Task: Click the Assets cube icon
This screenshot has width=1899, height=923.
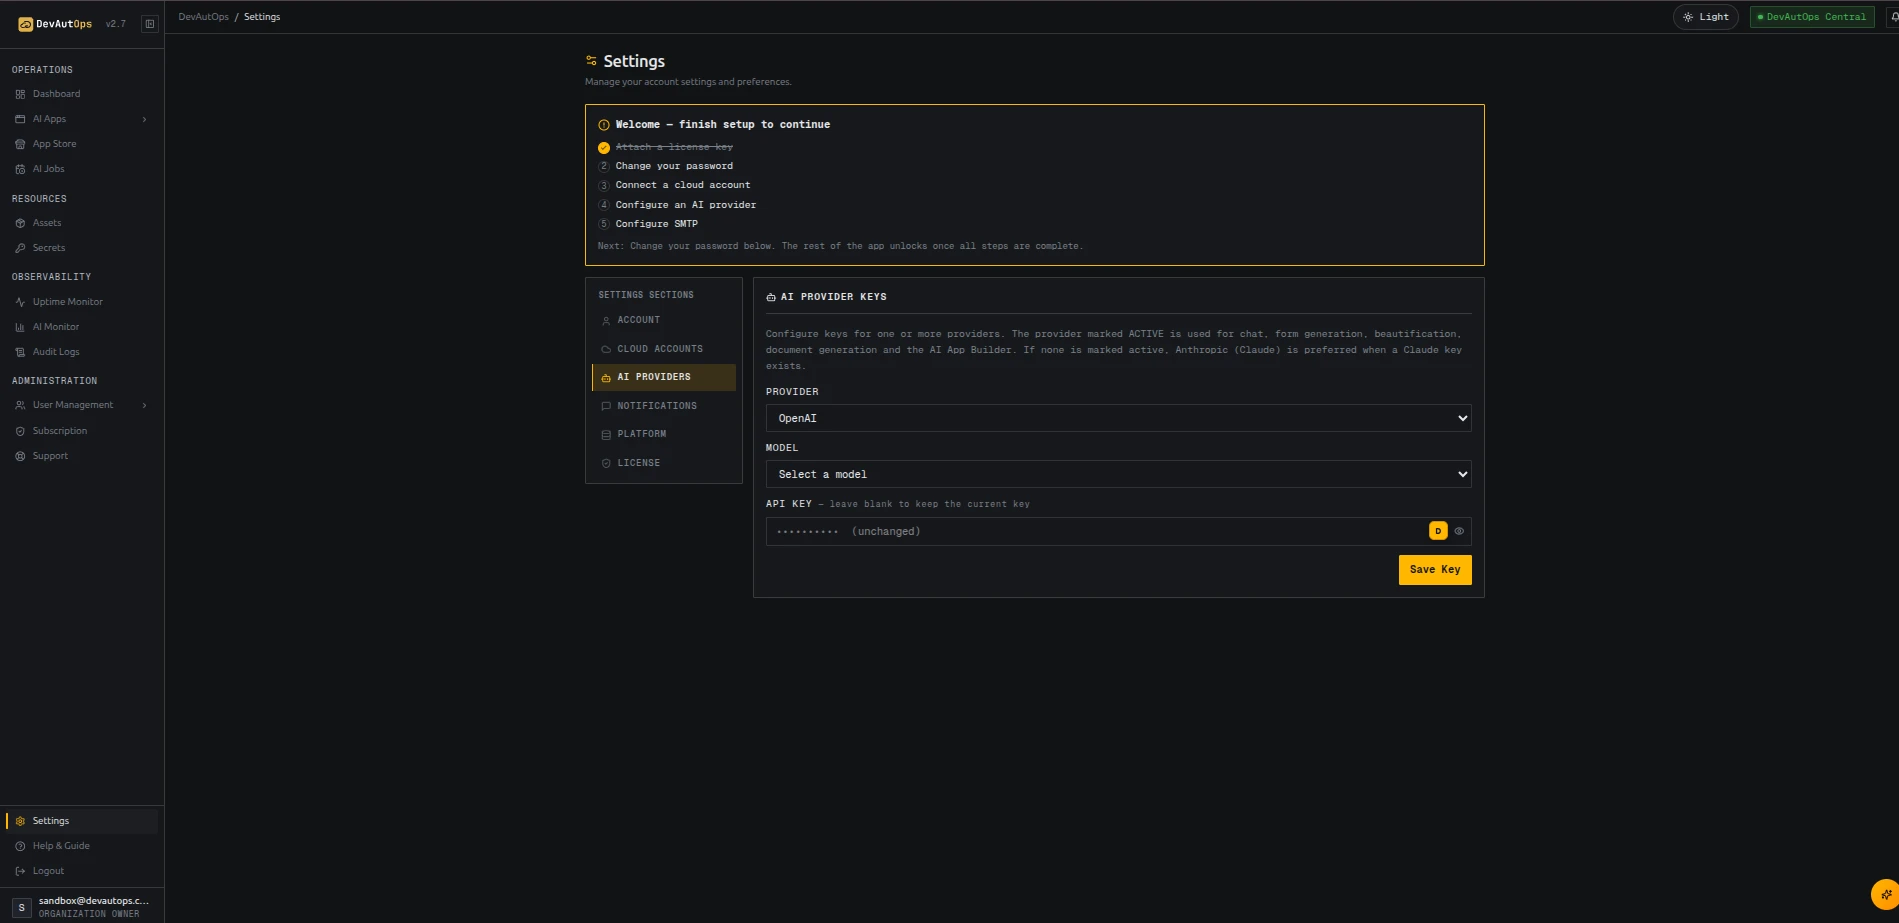Action: tap(20, 223)
